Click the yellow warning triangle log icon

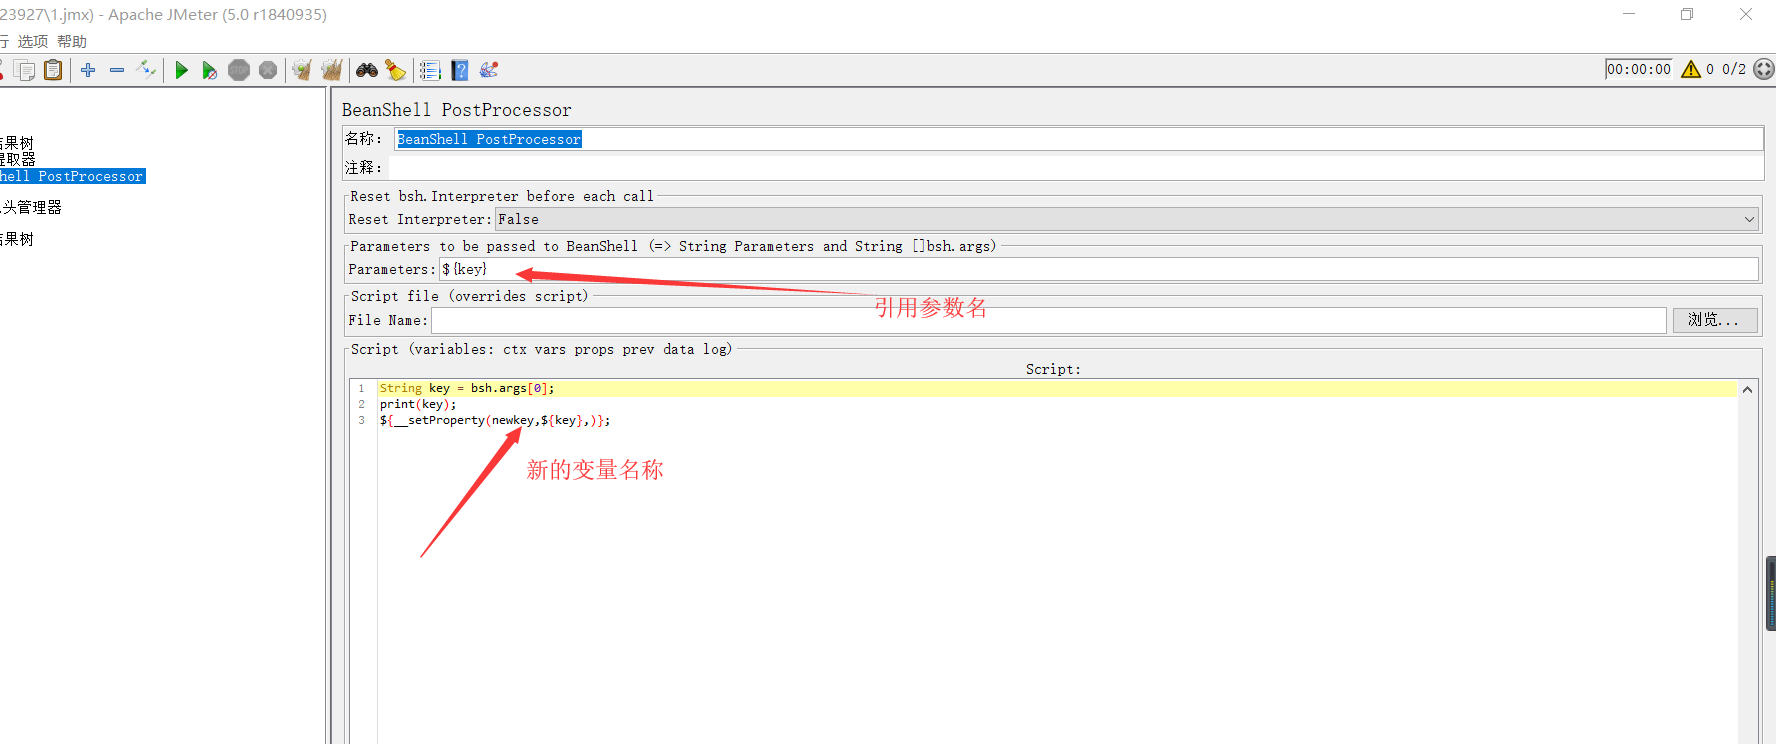point(1691,69)
